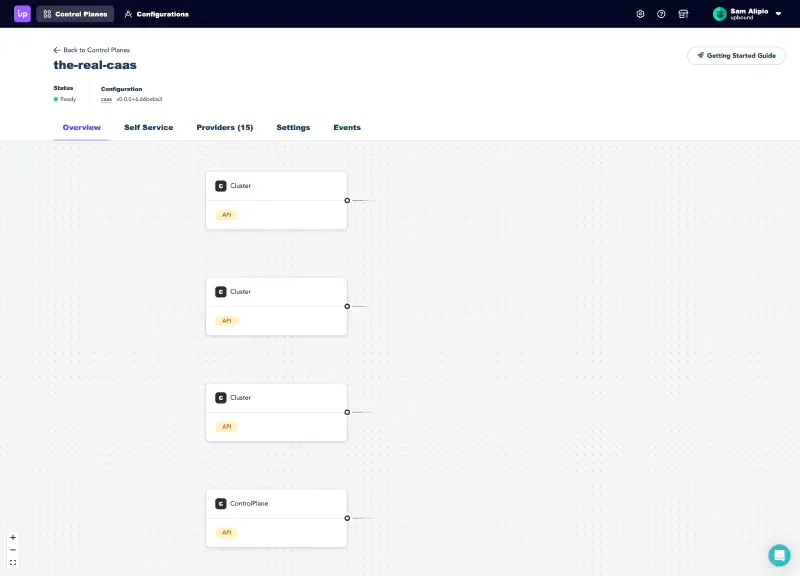Open the caas configuration link
The height and width of the screenshot is (576, 800).
click(x=106, y=99)
